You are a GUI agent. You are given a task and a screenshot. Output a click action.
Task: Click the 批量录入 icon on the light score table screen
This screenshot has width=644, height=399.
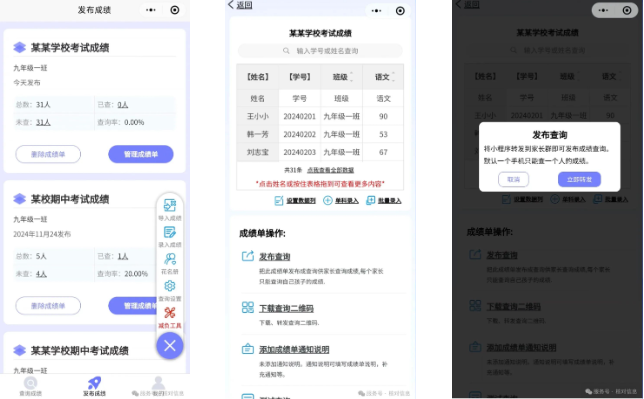(x=370, y=201)
